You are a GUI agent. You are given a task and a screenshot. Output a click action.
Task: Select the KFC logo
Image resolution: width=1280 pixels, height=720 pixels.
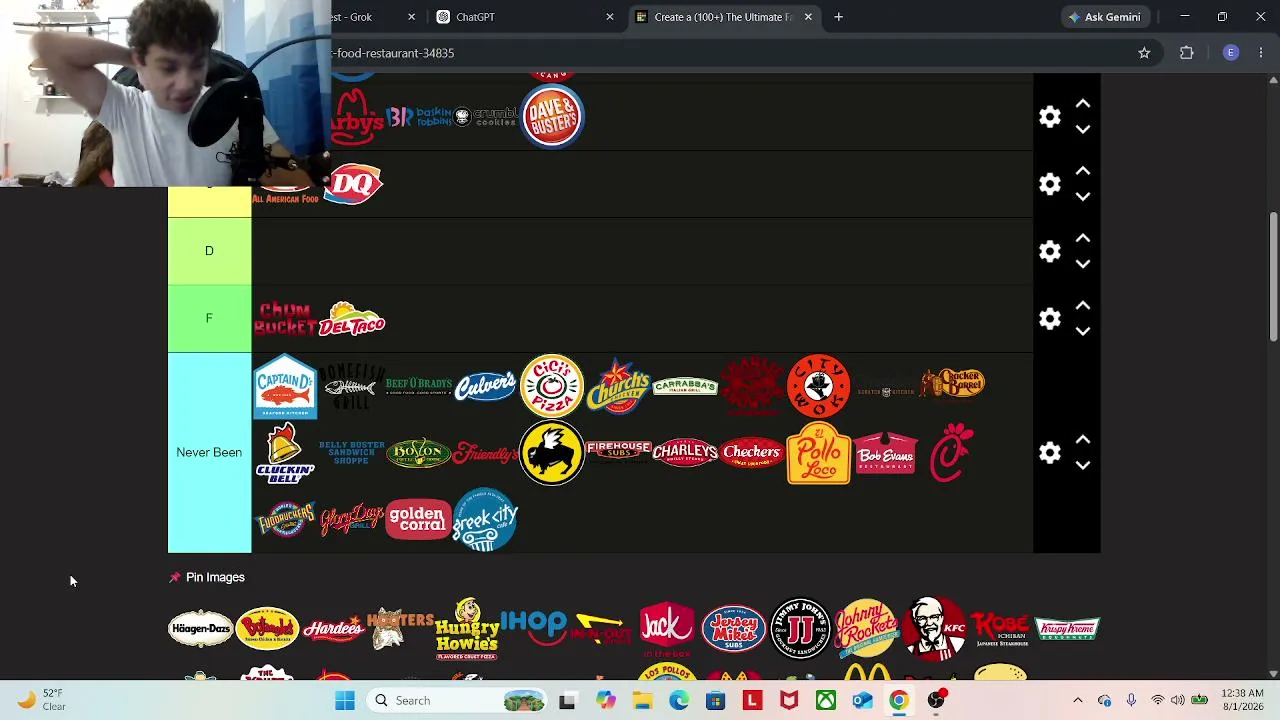(933, 629)
